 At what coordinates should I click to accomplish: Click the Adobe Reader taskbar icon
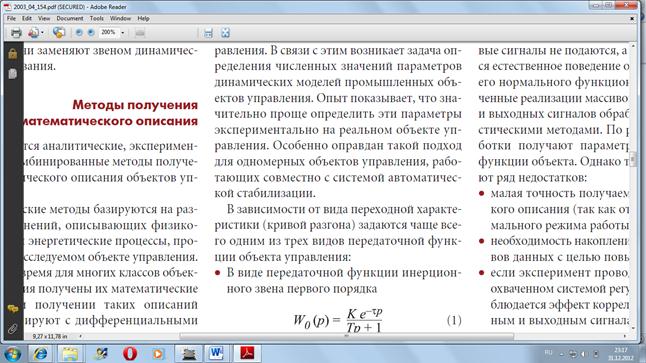coord(247,353)
